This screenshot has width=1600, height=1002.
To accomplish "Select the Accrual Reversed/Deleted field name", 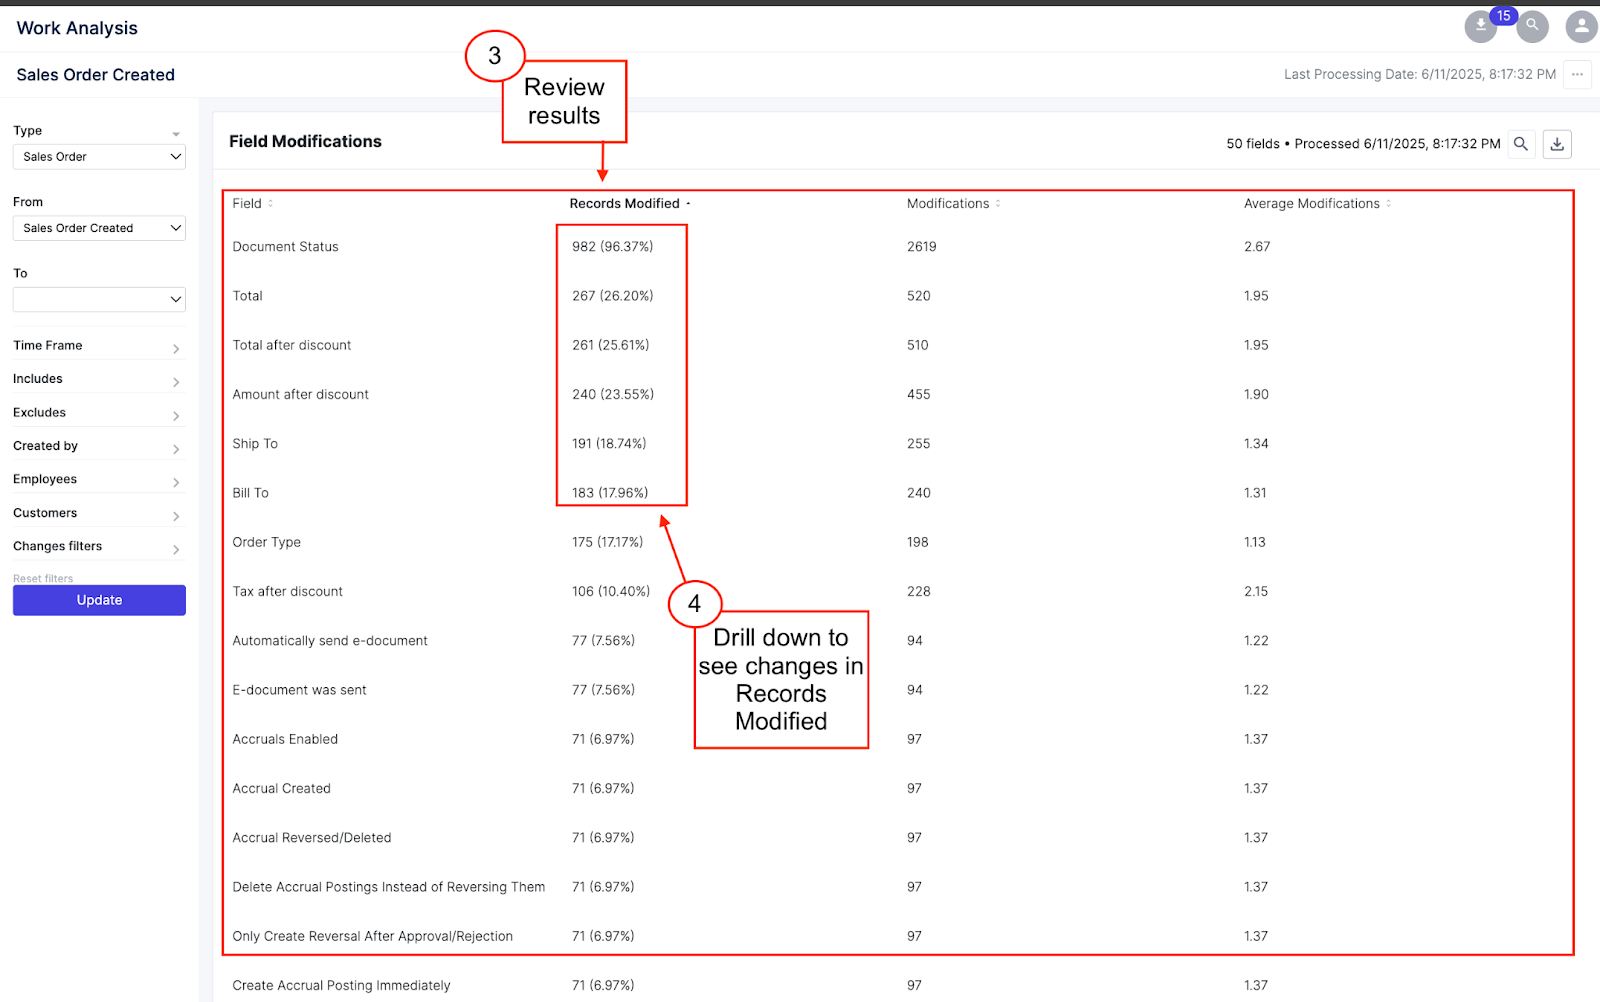I will tap(312, 838).
